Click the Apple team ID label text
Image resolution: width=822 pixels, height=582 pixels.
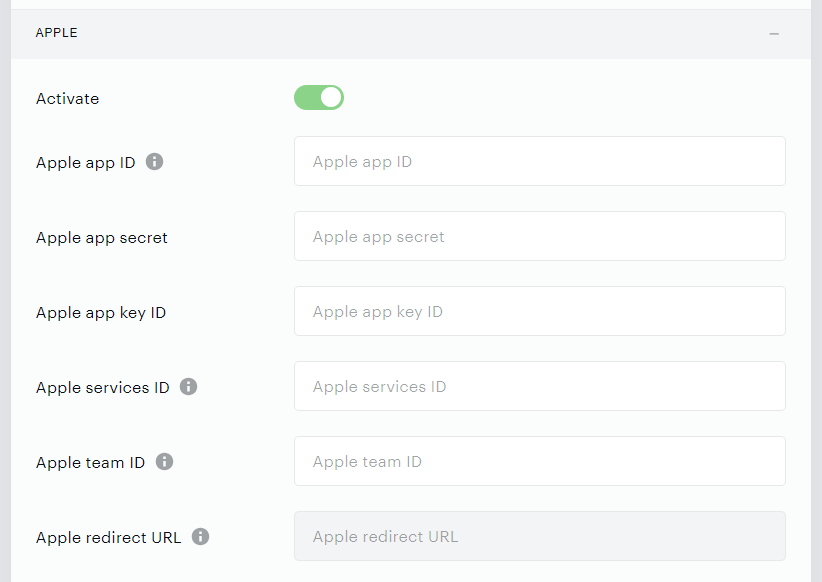pyautogui.click(x=90, y=462)
